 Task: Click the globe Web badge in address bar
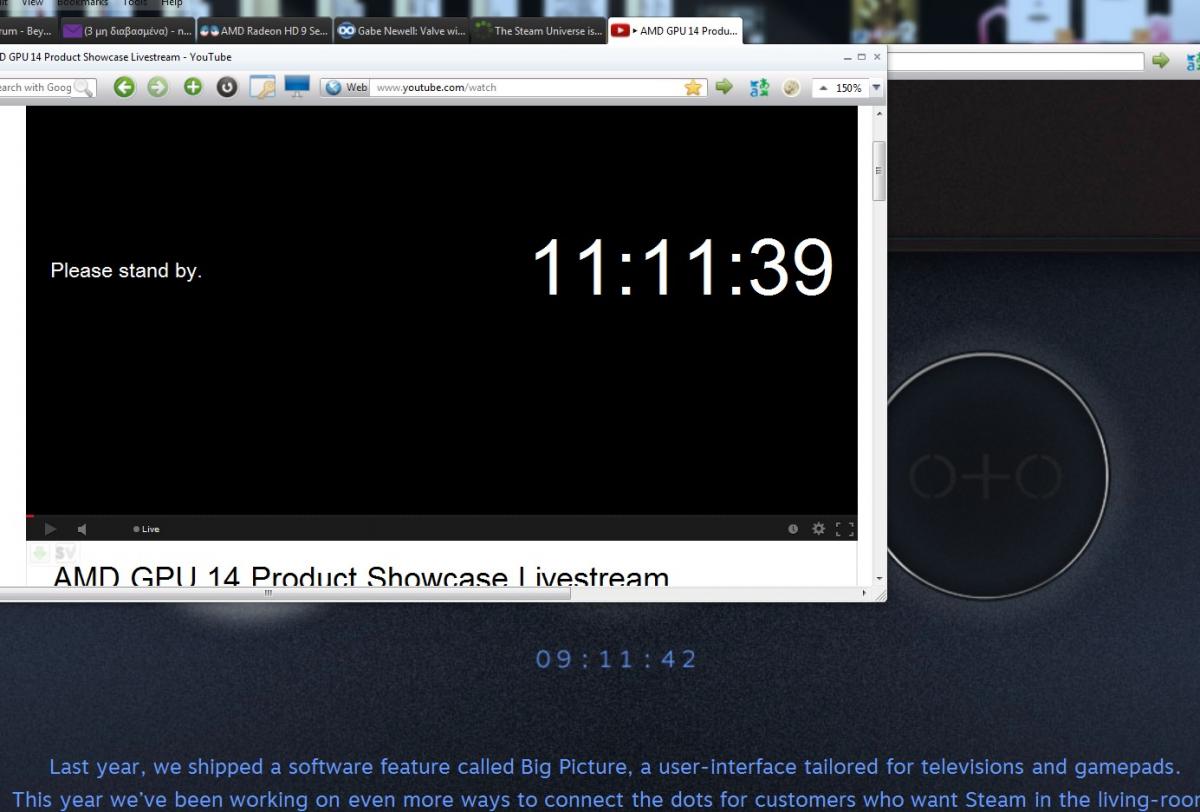(x=346, y=87)
